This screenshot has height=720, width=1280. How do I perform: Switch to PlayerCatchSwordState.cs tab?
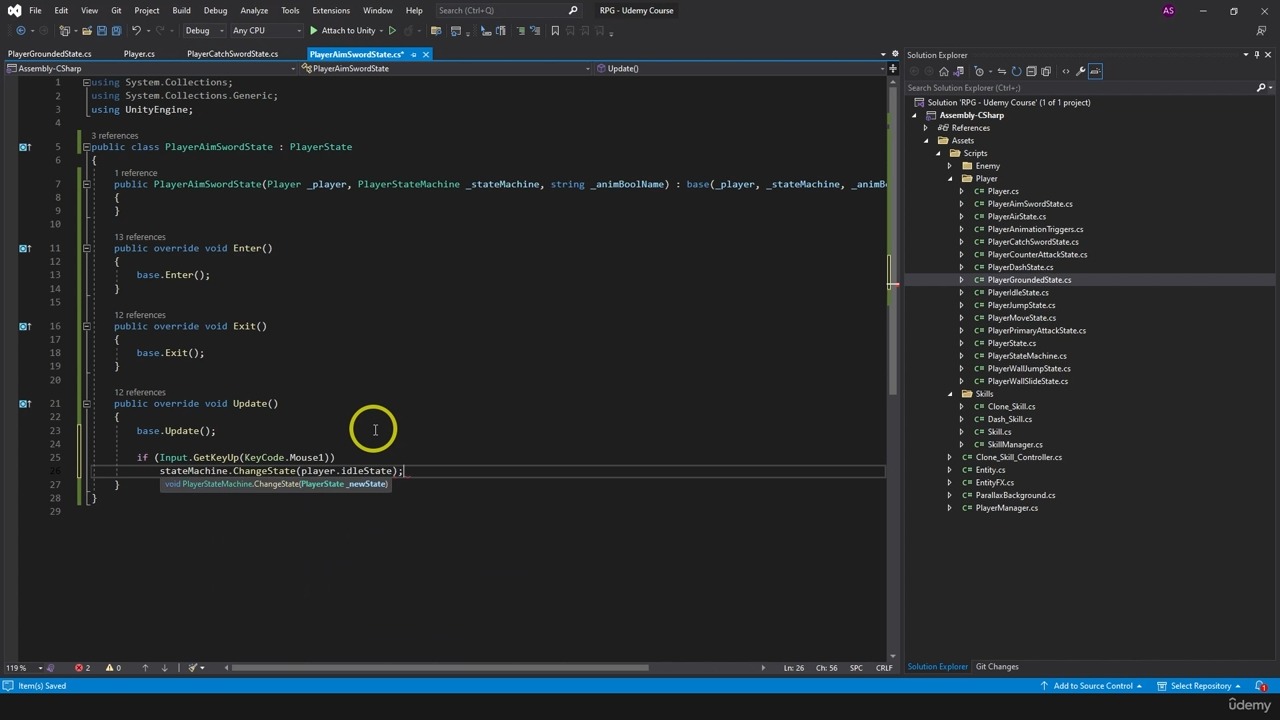coord(232,54)
